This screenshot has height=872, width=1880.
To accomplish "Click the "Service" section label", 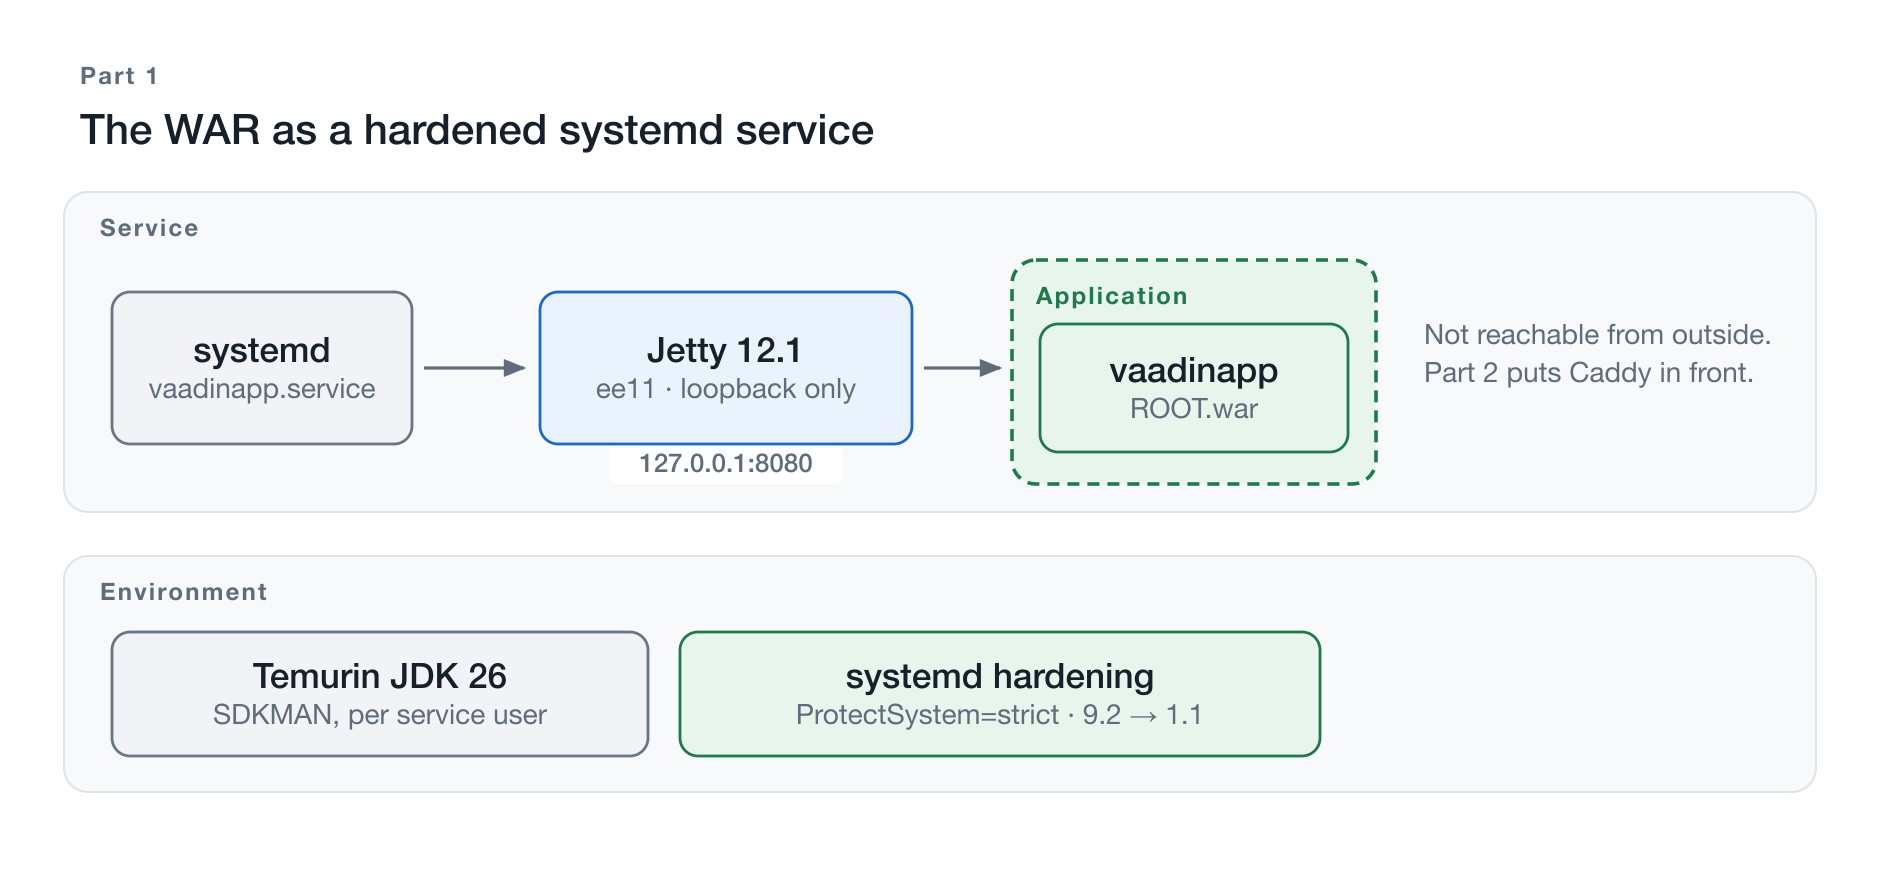I will click(x=149, y=228).
